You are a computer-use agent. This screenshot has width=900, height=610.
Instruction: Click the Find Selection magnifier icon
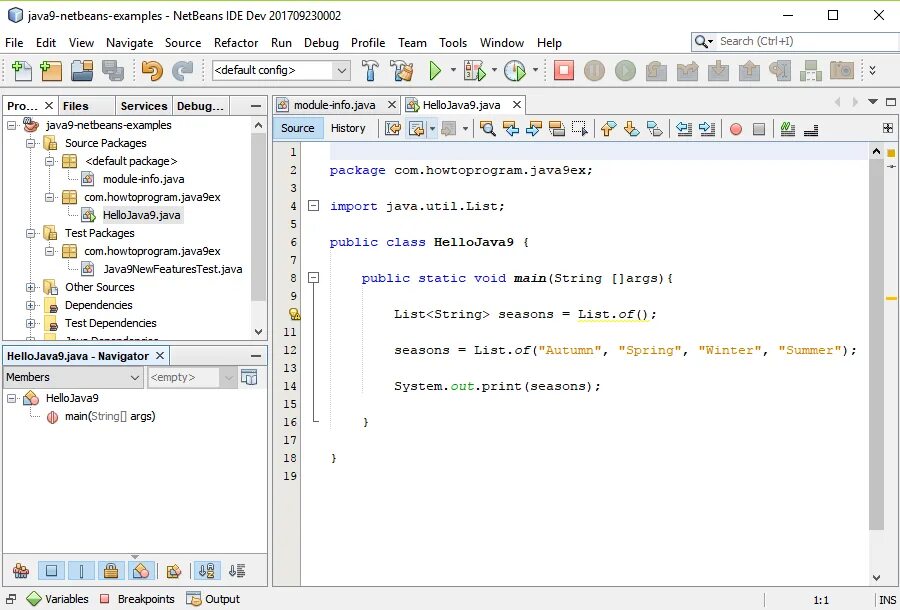click(x=487, y=129)
